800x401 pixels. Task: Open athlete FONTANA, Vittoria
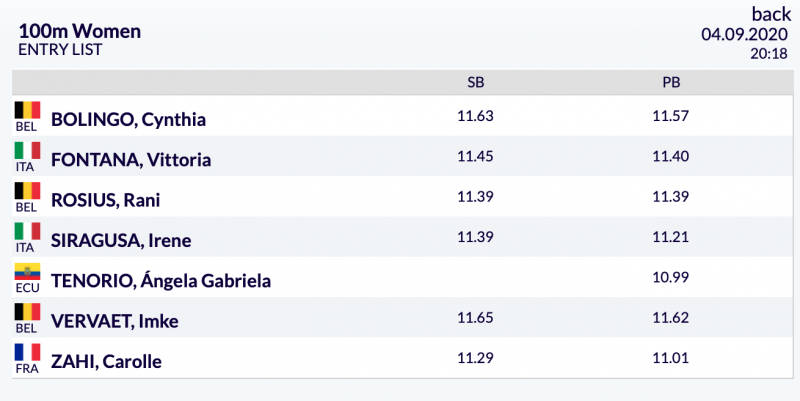click(131, 160)
